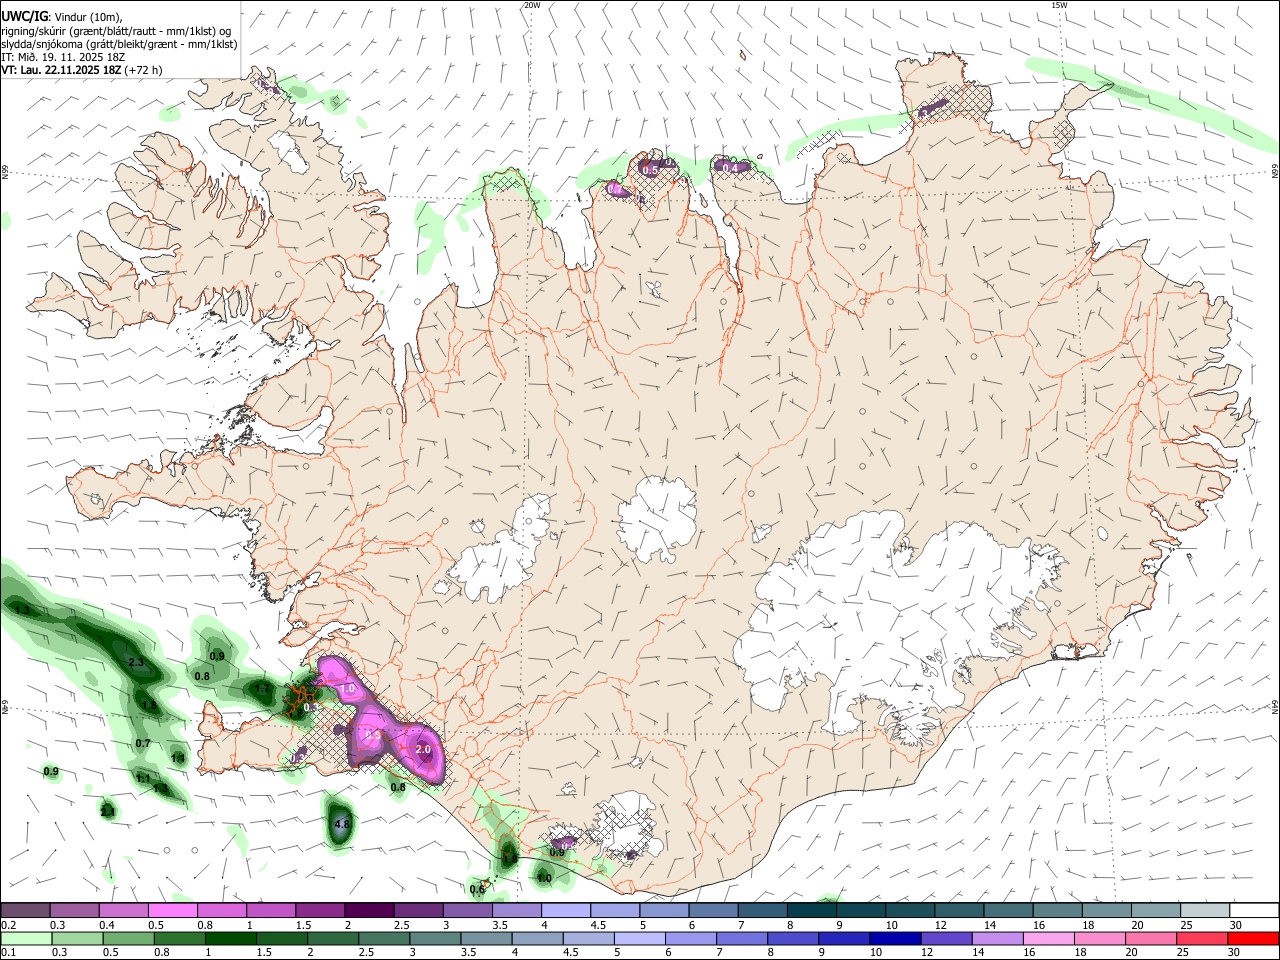
Task: Click the dark teal swatch between 8 and 9, upper legend
Action: (x=811, y=910)
